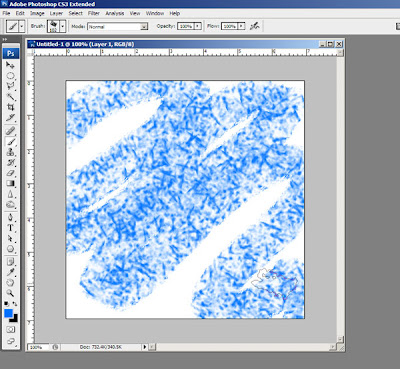
Task: Click the brush tip preview thumbnail
Action: (x=53, y=26)
